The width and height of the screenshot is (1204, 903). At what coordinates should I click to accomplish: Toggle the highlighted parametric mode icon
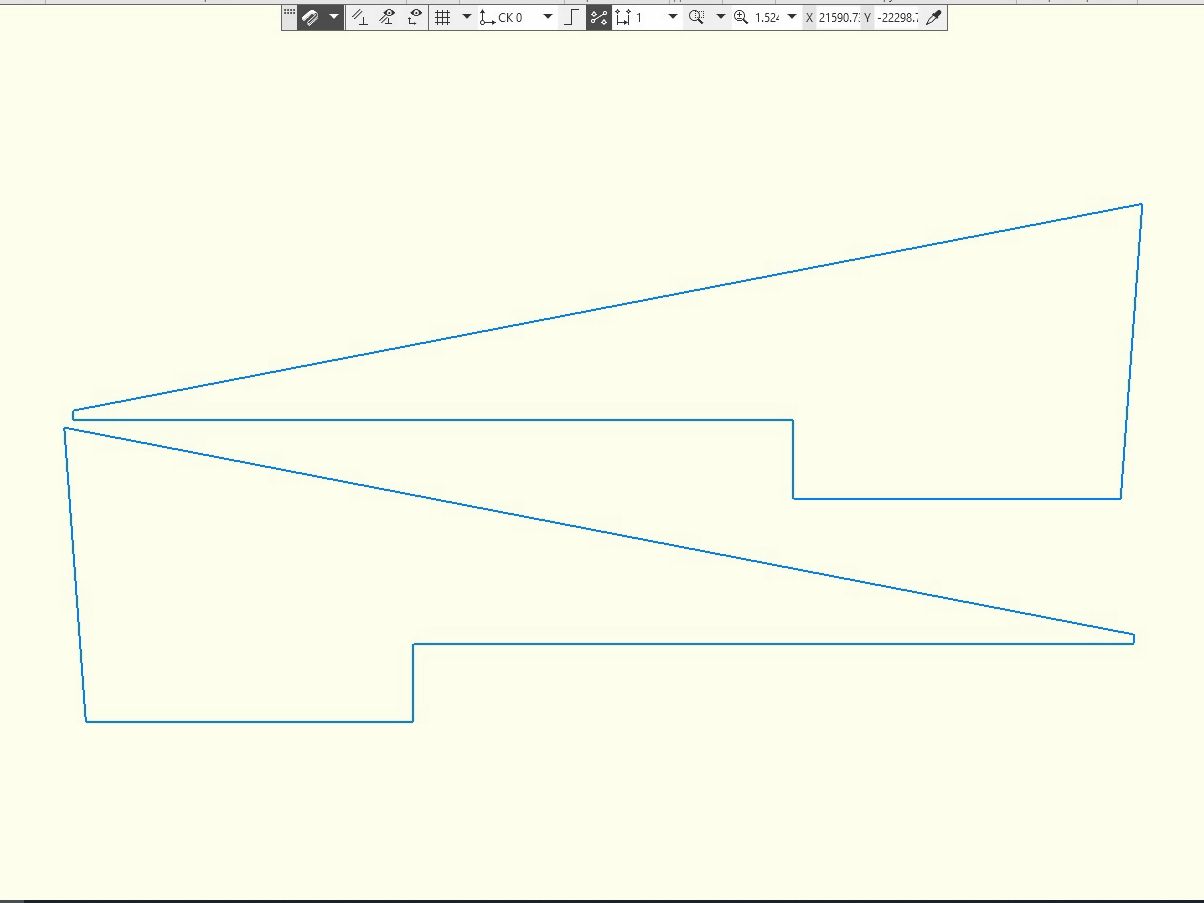[x=599, y=18]
